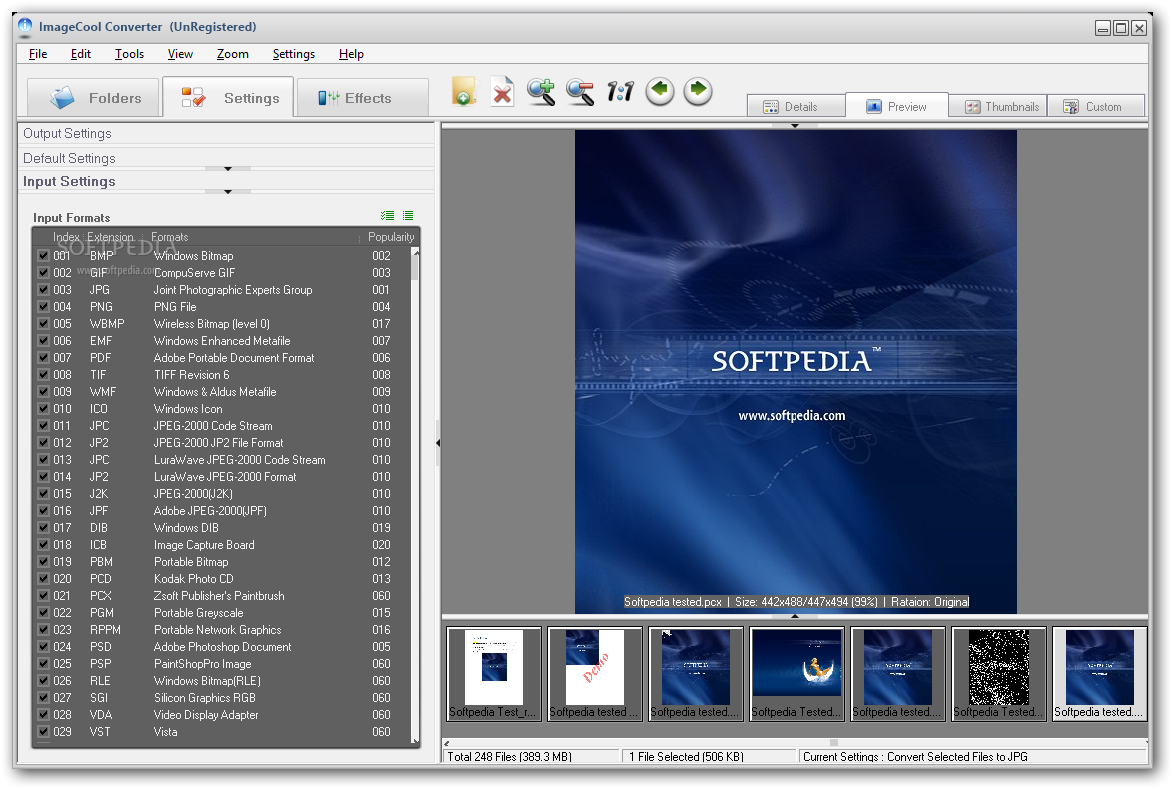Select the thumbnail with red Demo text

[x=595, y=674]
